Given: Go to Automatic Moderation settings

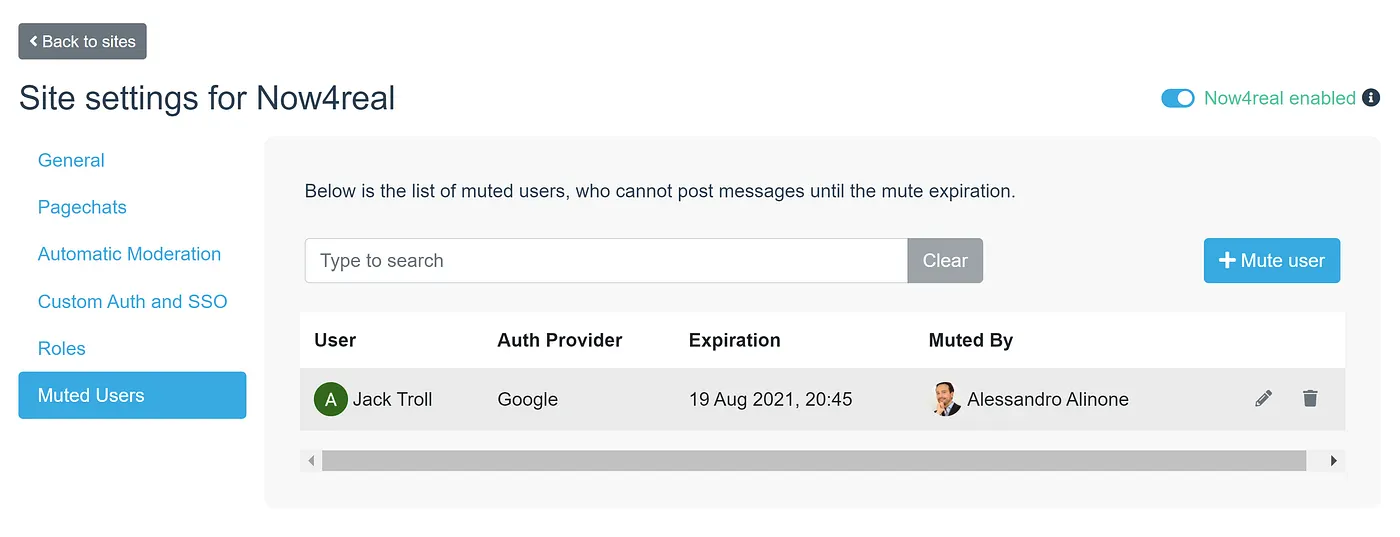Looking at the screenshot, I should coord(129,254).
